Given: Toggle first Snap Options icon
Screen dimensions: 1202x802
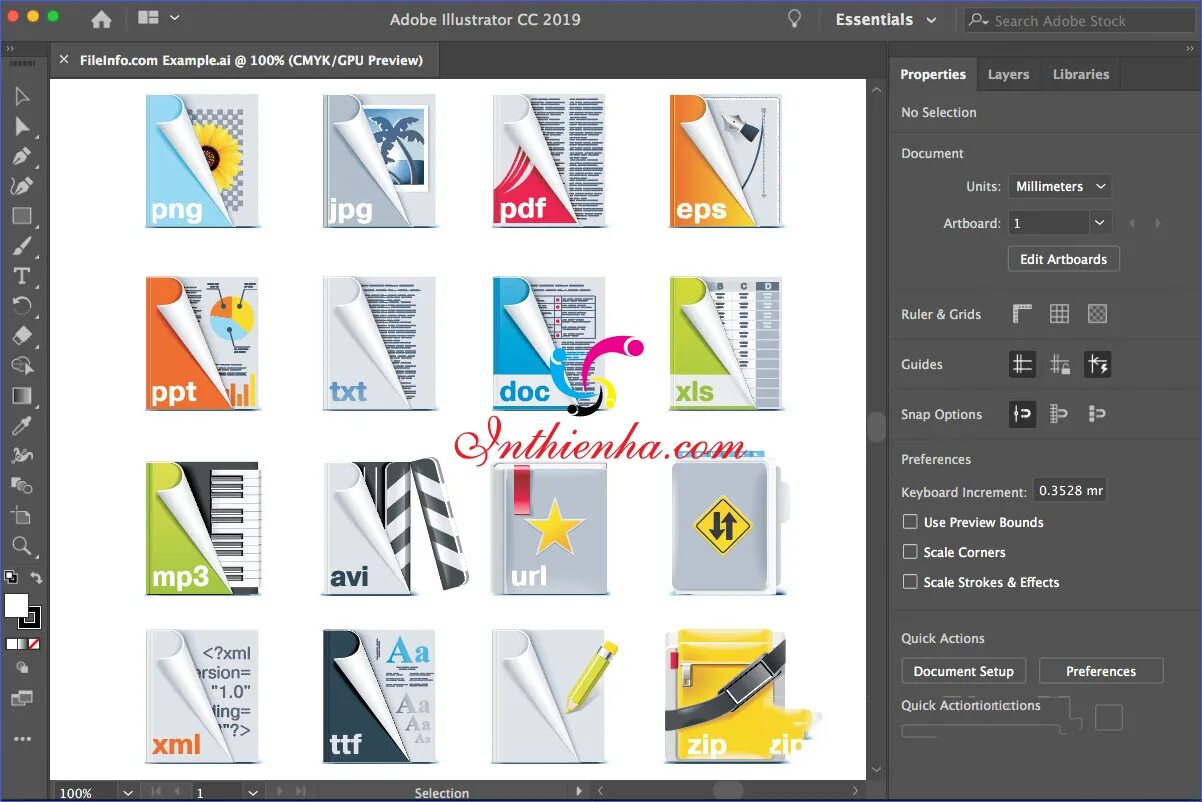Looking at the screenshot, I should [x=1022, y=414].
